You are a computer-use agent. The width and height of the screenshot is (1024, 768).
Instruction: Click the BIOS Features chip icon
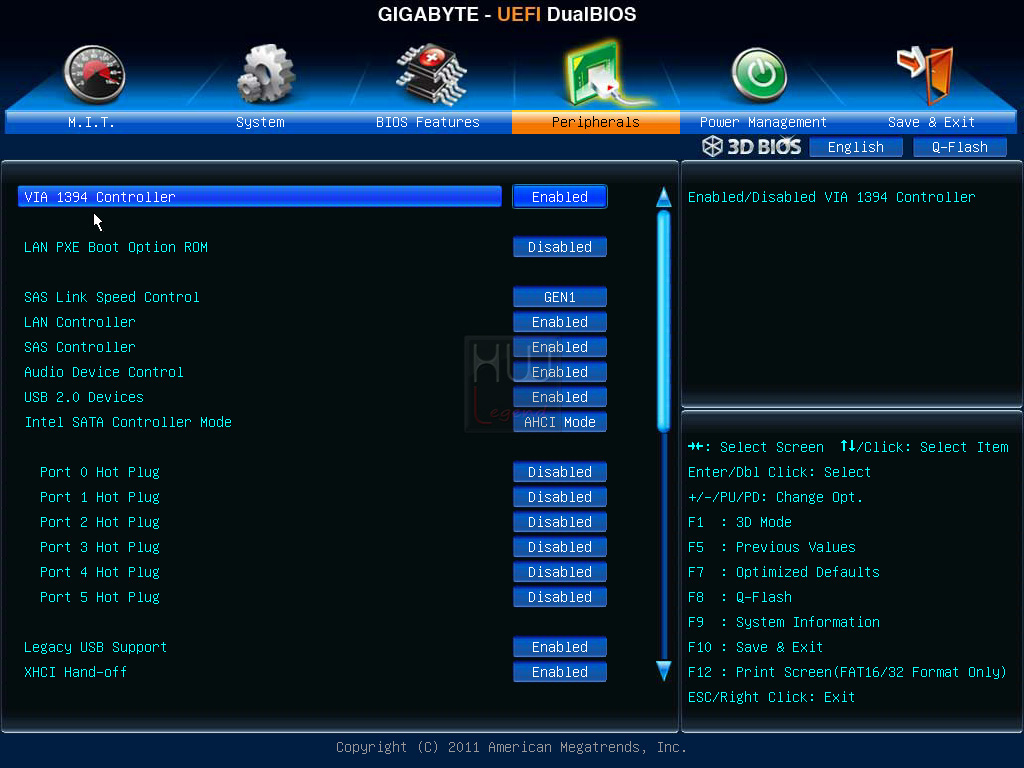pyautogui.click(x=431, y=74)
